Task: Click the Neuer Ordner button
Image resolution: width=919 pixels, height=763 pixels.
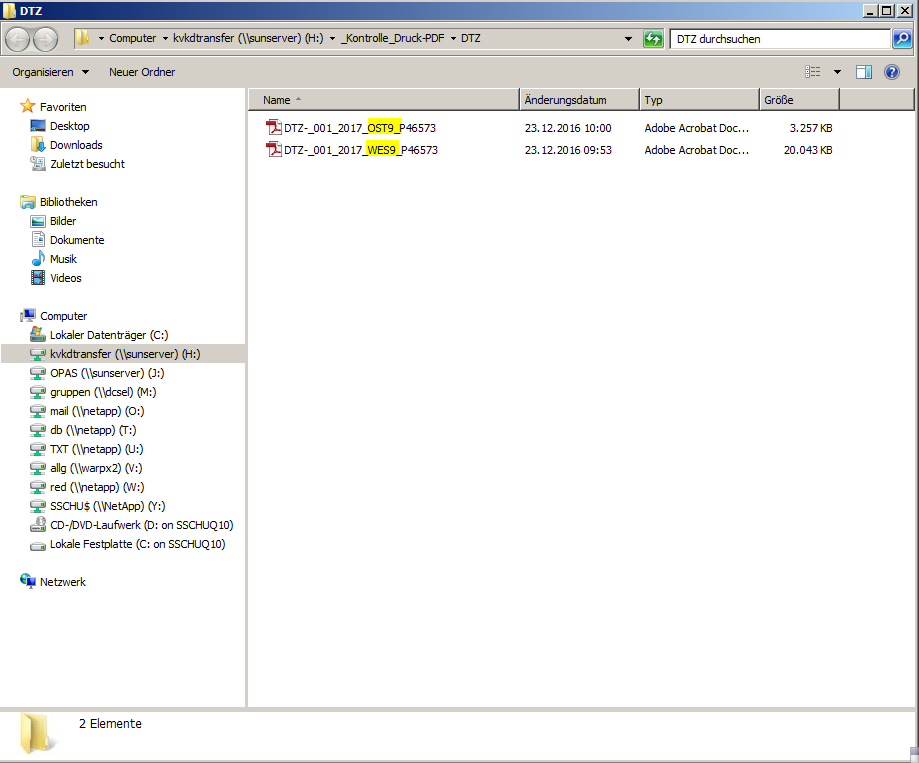Action: pyautogui.click(x=142, y=72)
